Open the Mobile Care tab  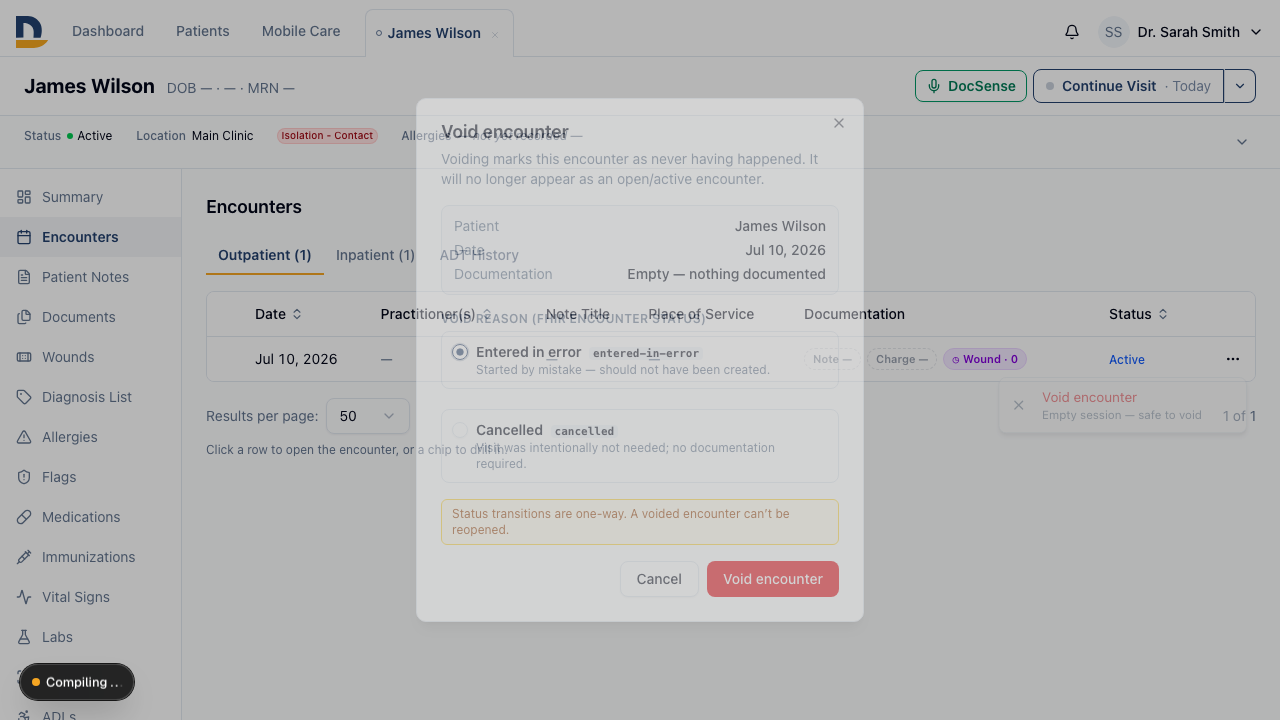[x=301, y=31]
